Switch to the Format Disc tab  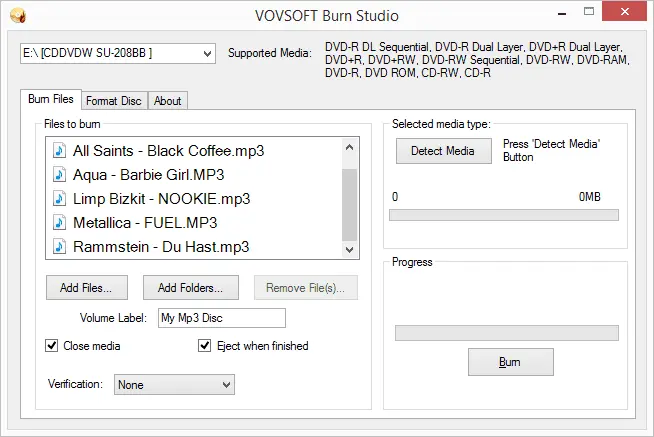point(113,100)
